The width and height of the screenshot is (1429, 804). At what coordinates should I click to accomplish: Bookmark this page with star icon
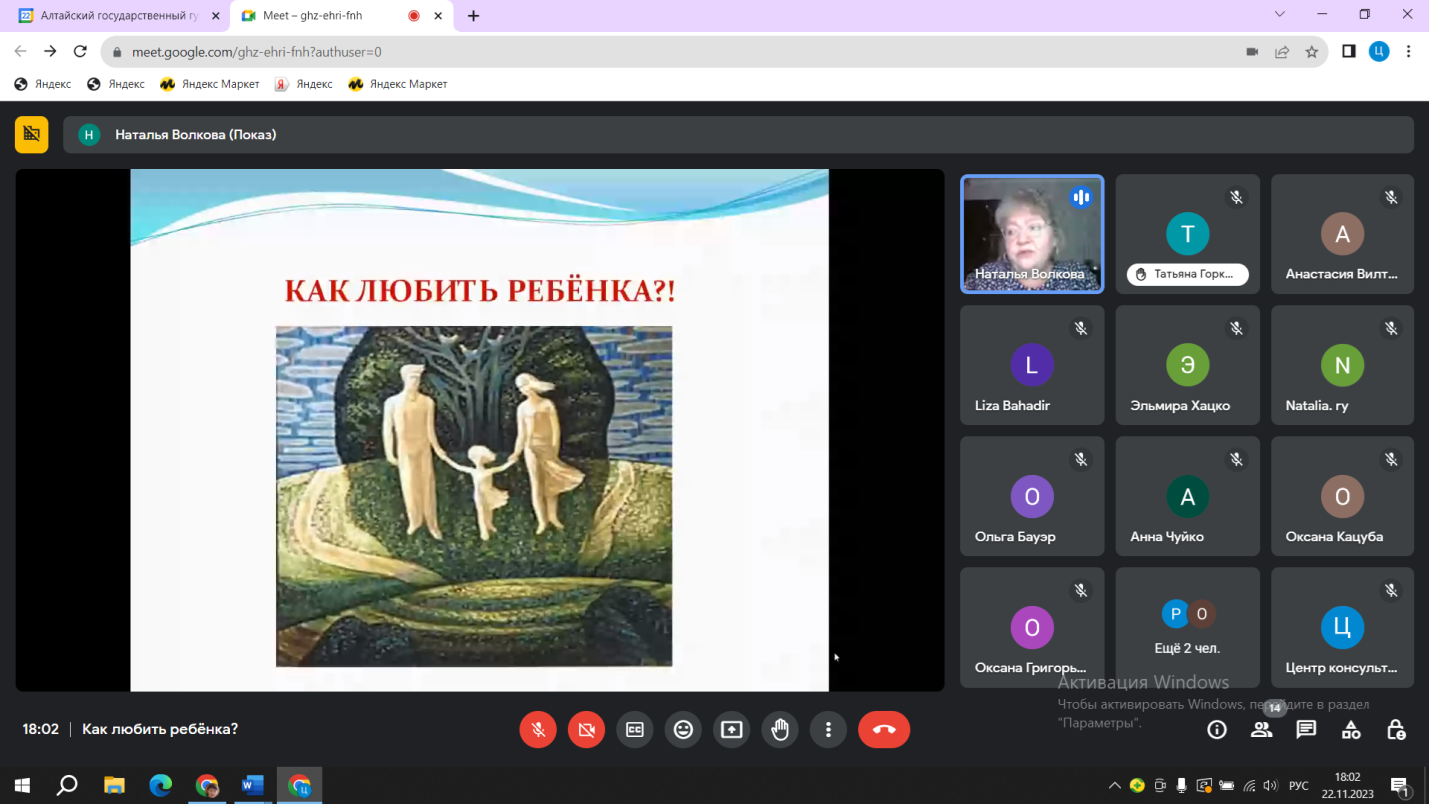tap(1312, 52)
